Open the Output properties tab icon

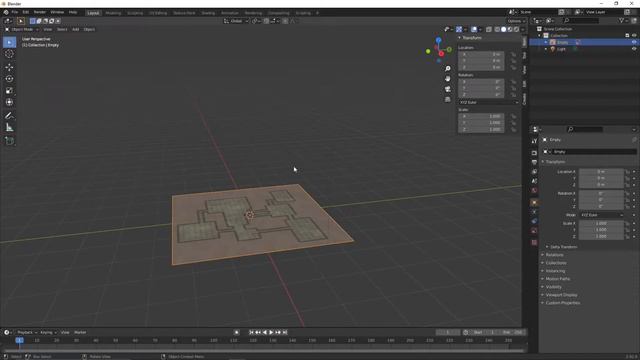(534, 162)
